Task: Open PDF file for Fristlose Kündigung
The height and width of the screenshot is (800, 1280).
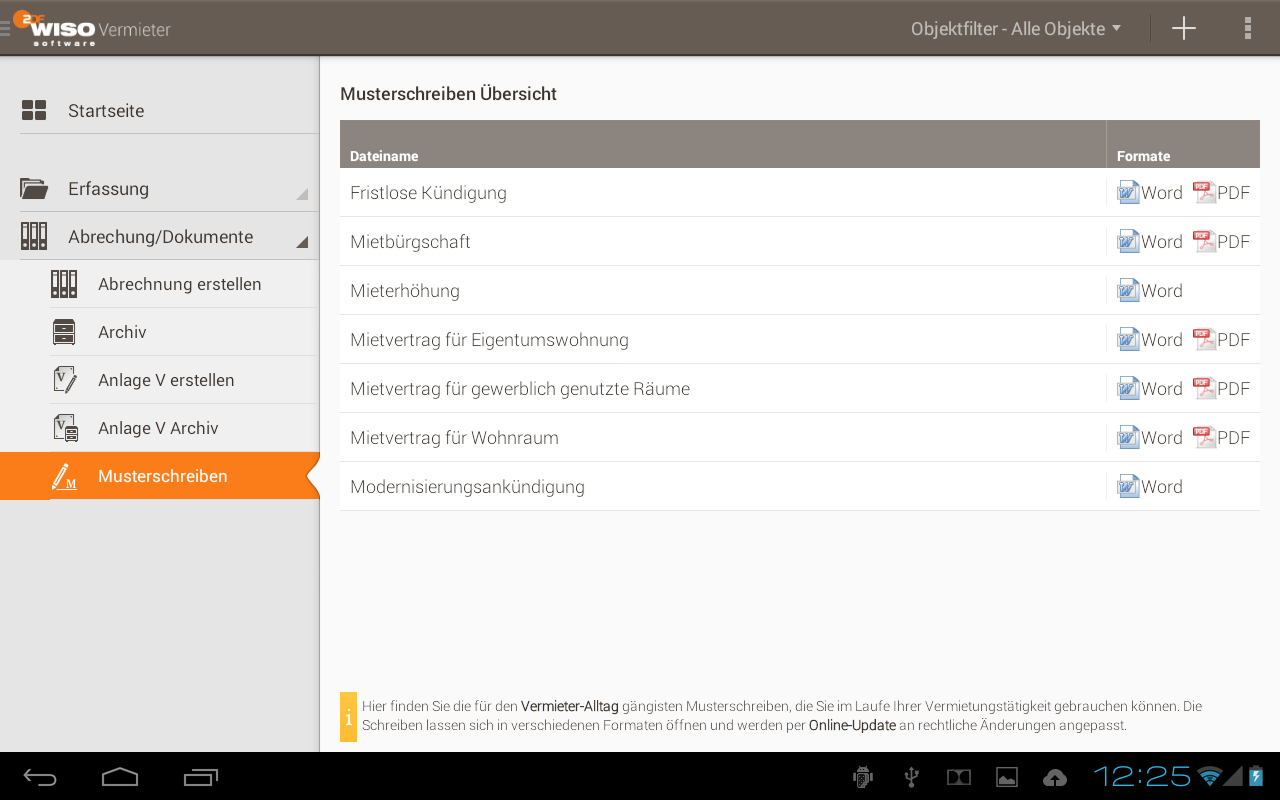Action: pyautogui.click(x=1221, y=193)
